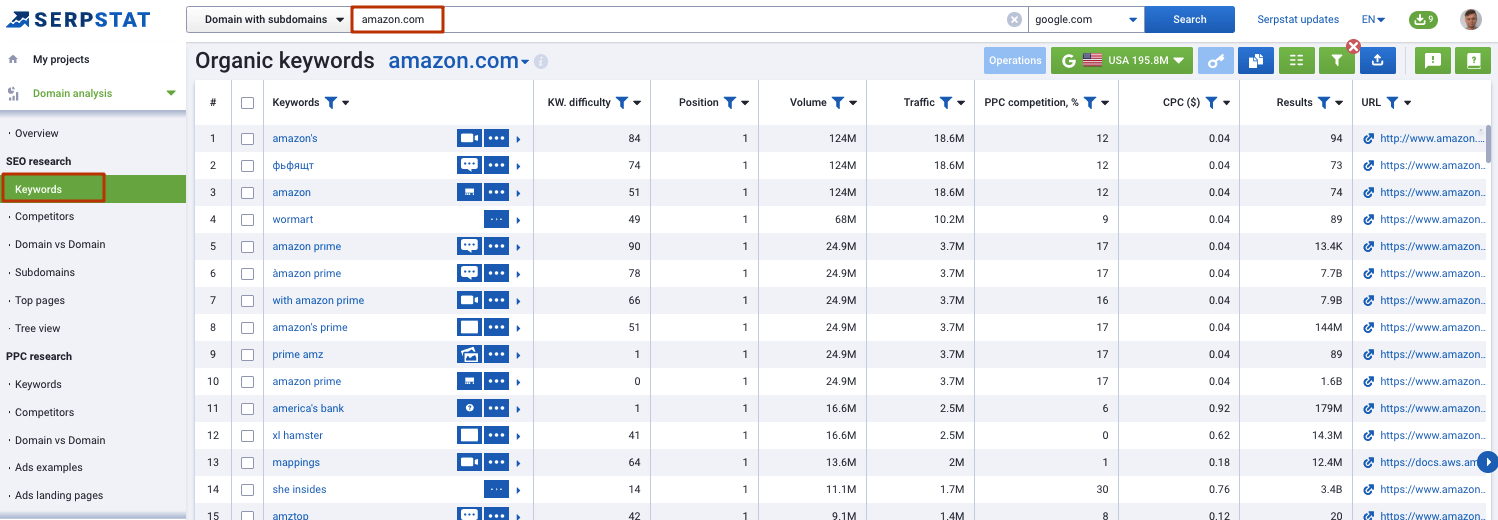
Task: Open the green filter funnel button
Action: 1336,61
